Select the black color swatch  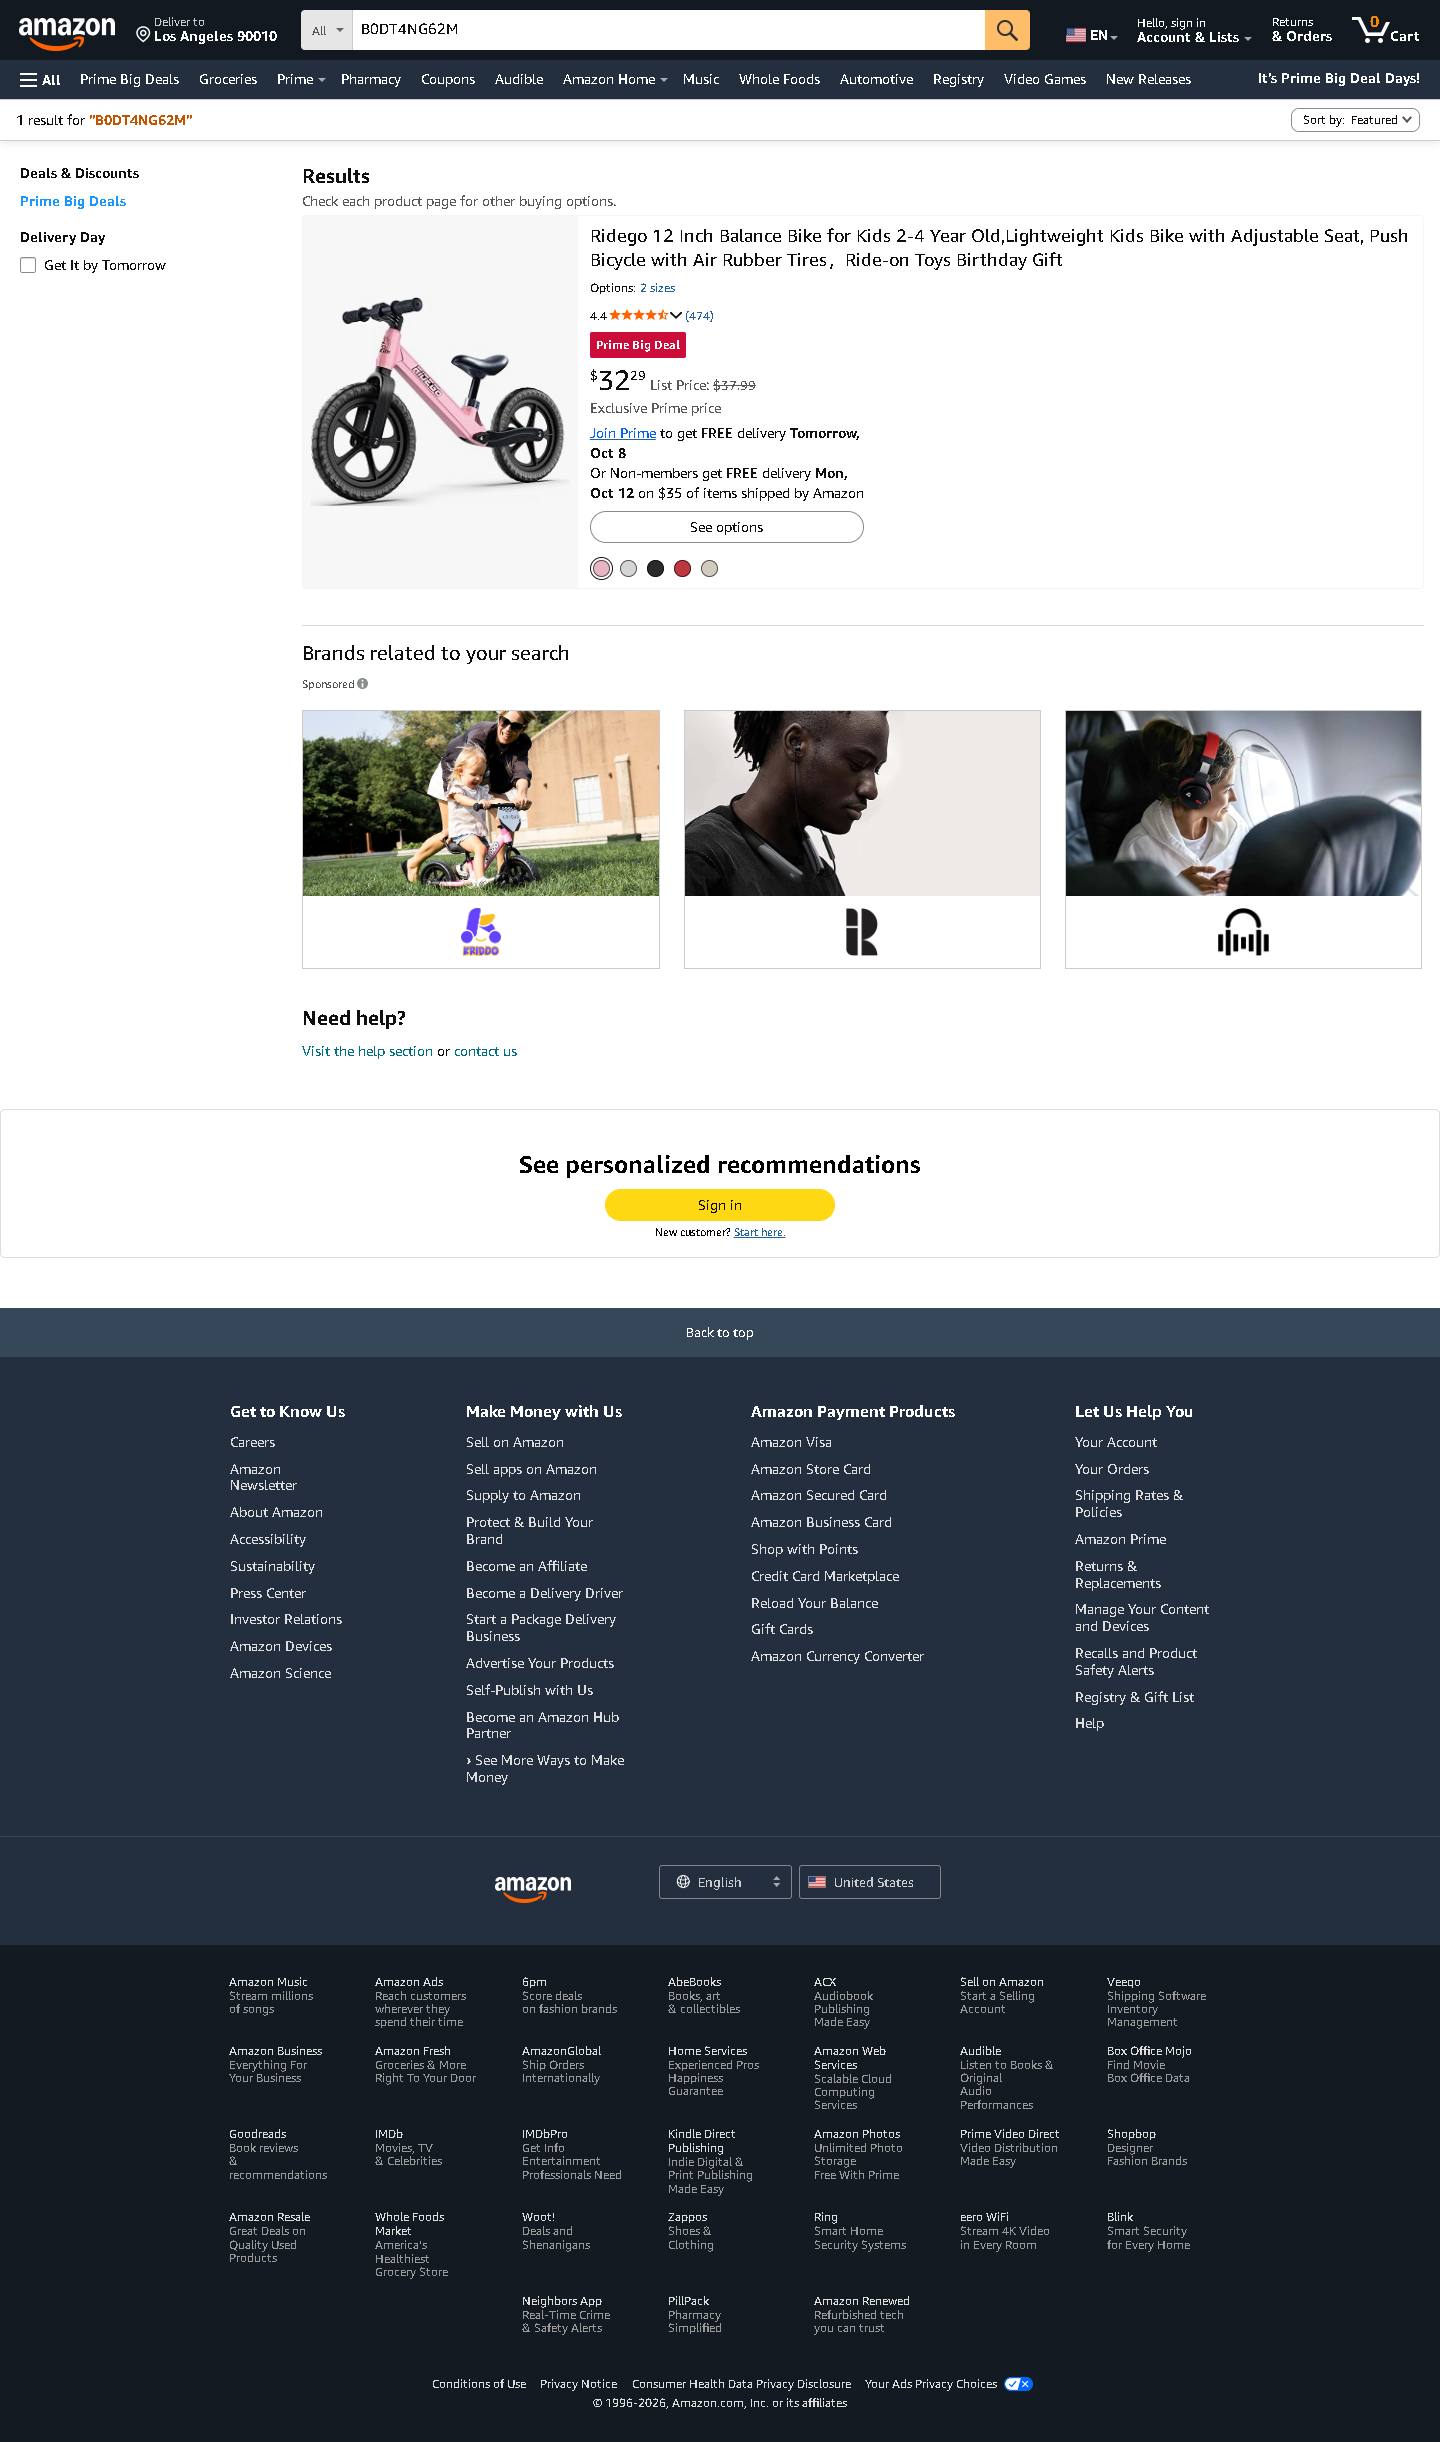(655, 568)
